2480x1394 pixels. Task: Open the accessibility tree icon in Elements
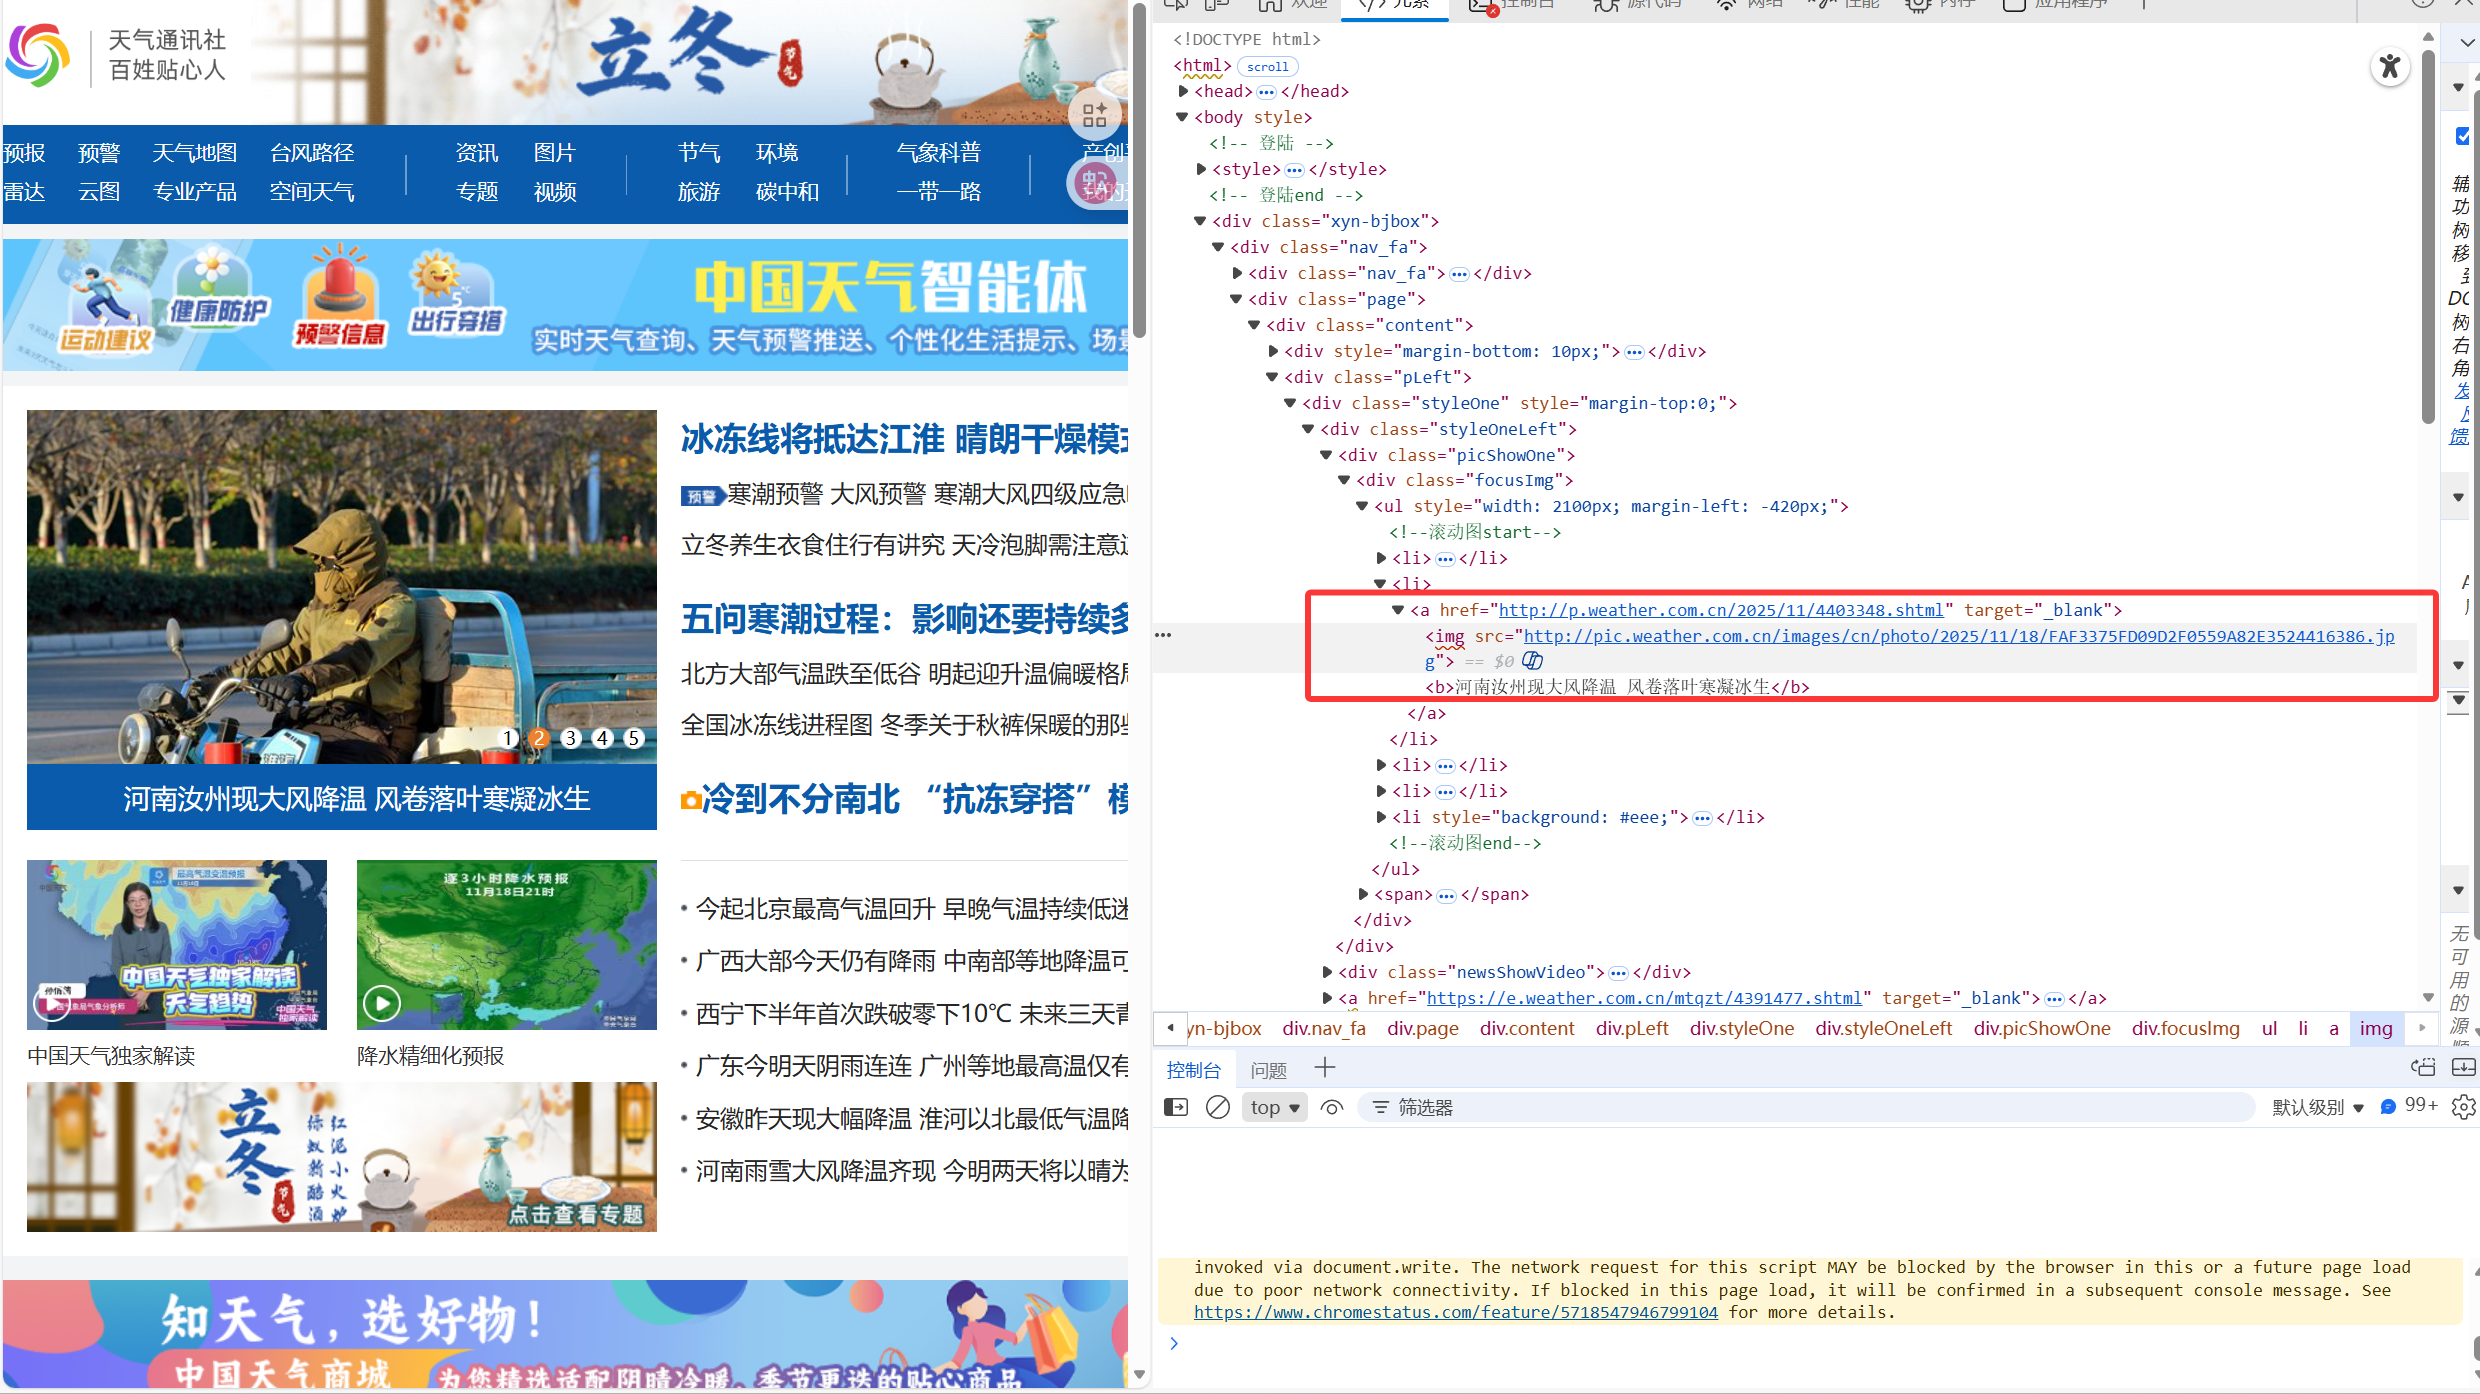(x=2390, y=67)
